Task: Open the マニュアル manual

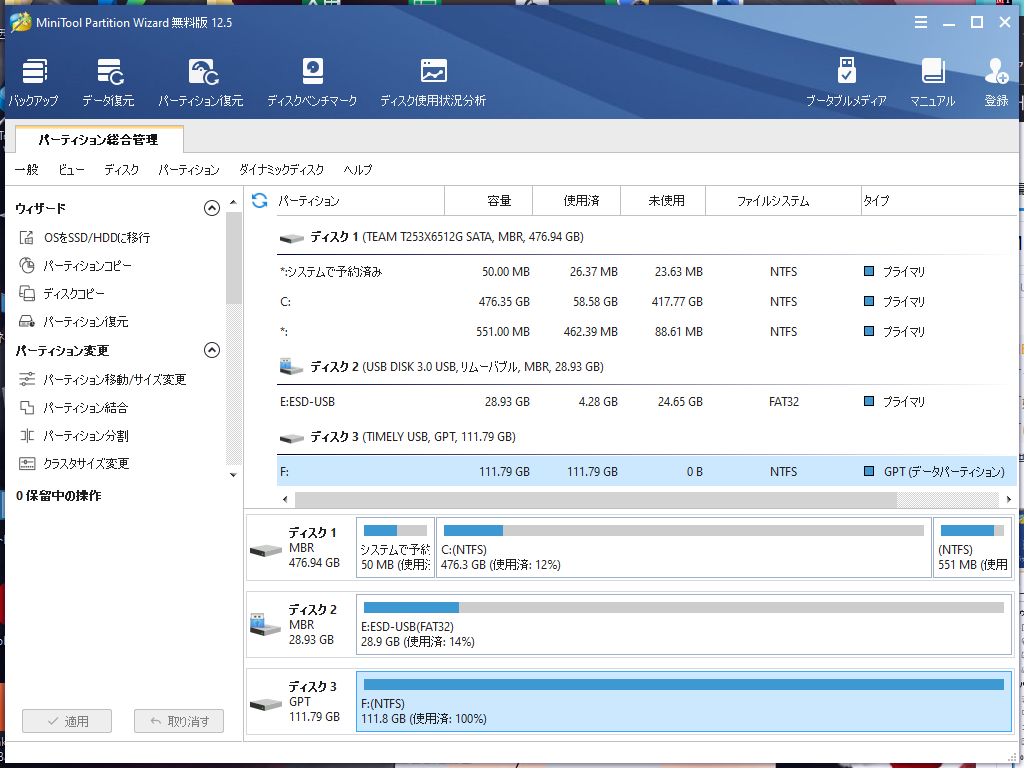Action: [x=933, y=82]
